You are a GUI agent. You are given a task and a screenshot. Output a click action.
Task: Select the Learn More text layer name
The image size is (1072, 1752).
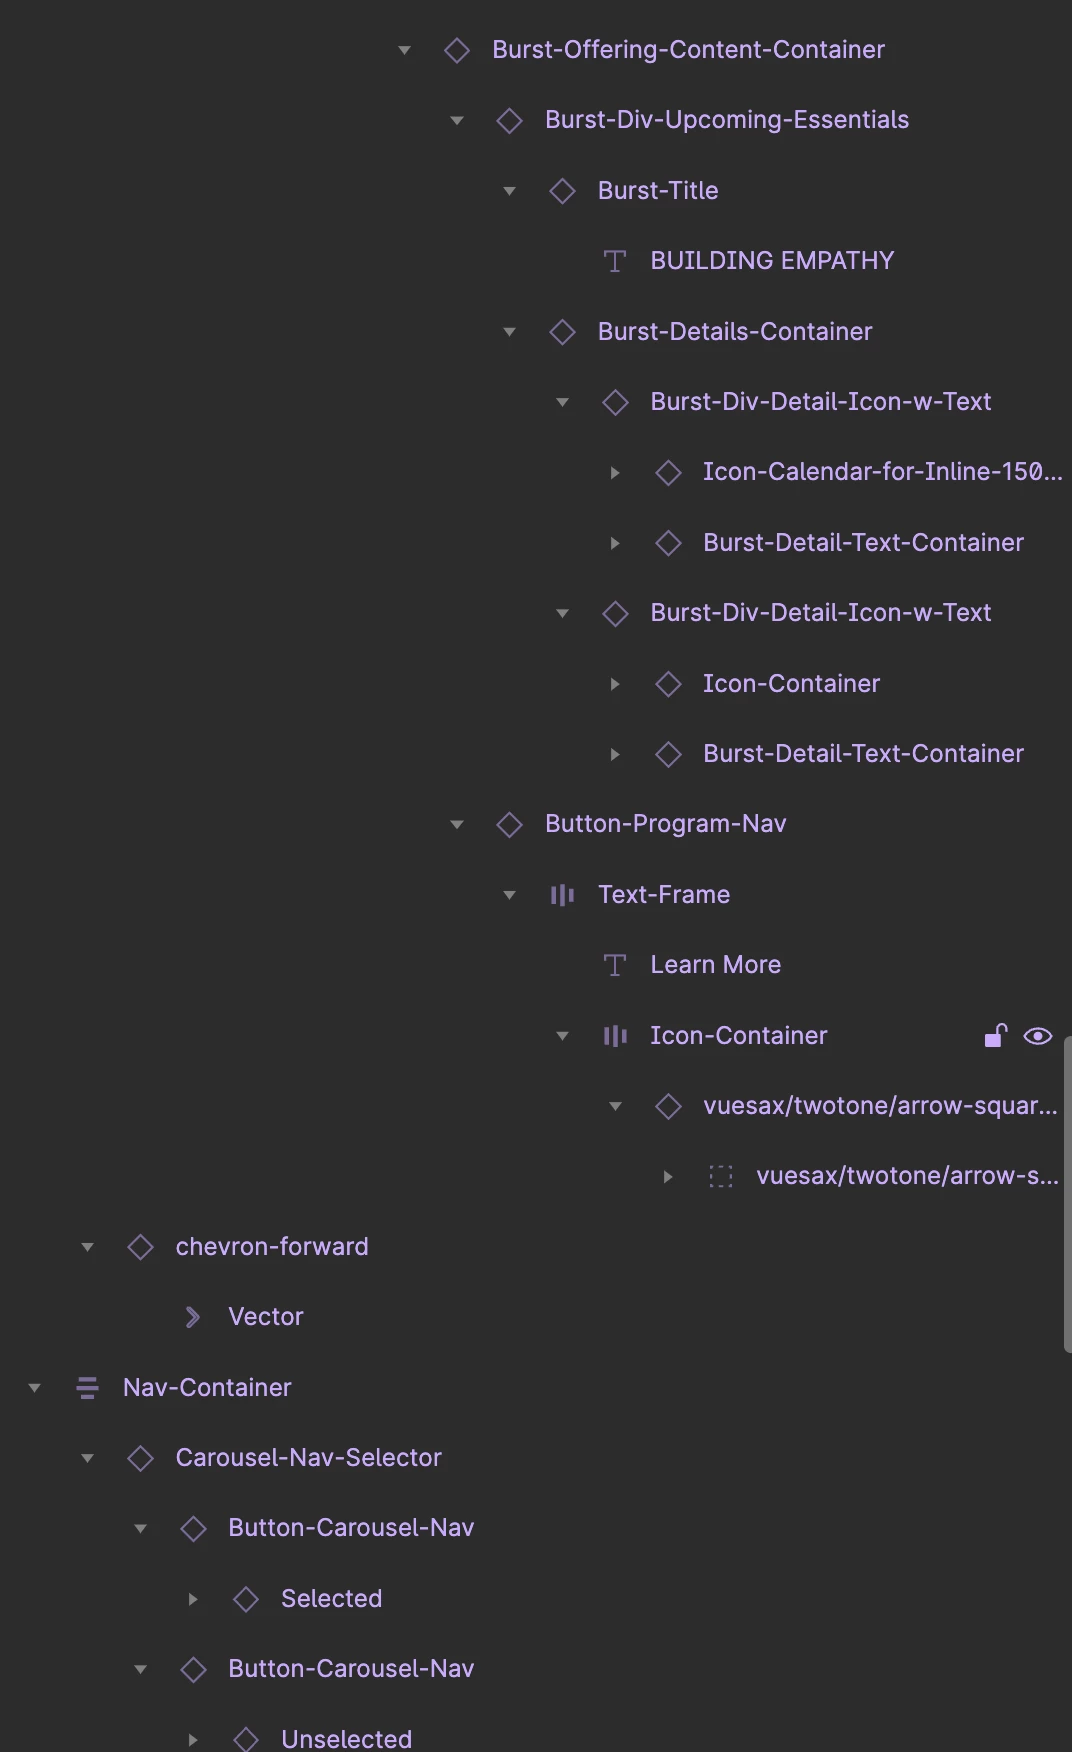[x=716, y=965]
